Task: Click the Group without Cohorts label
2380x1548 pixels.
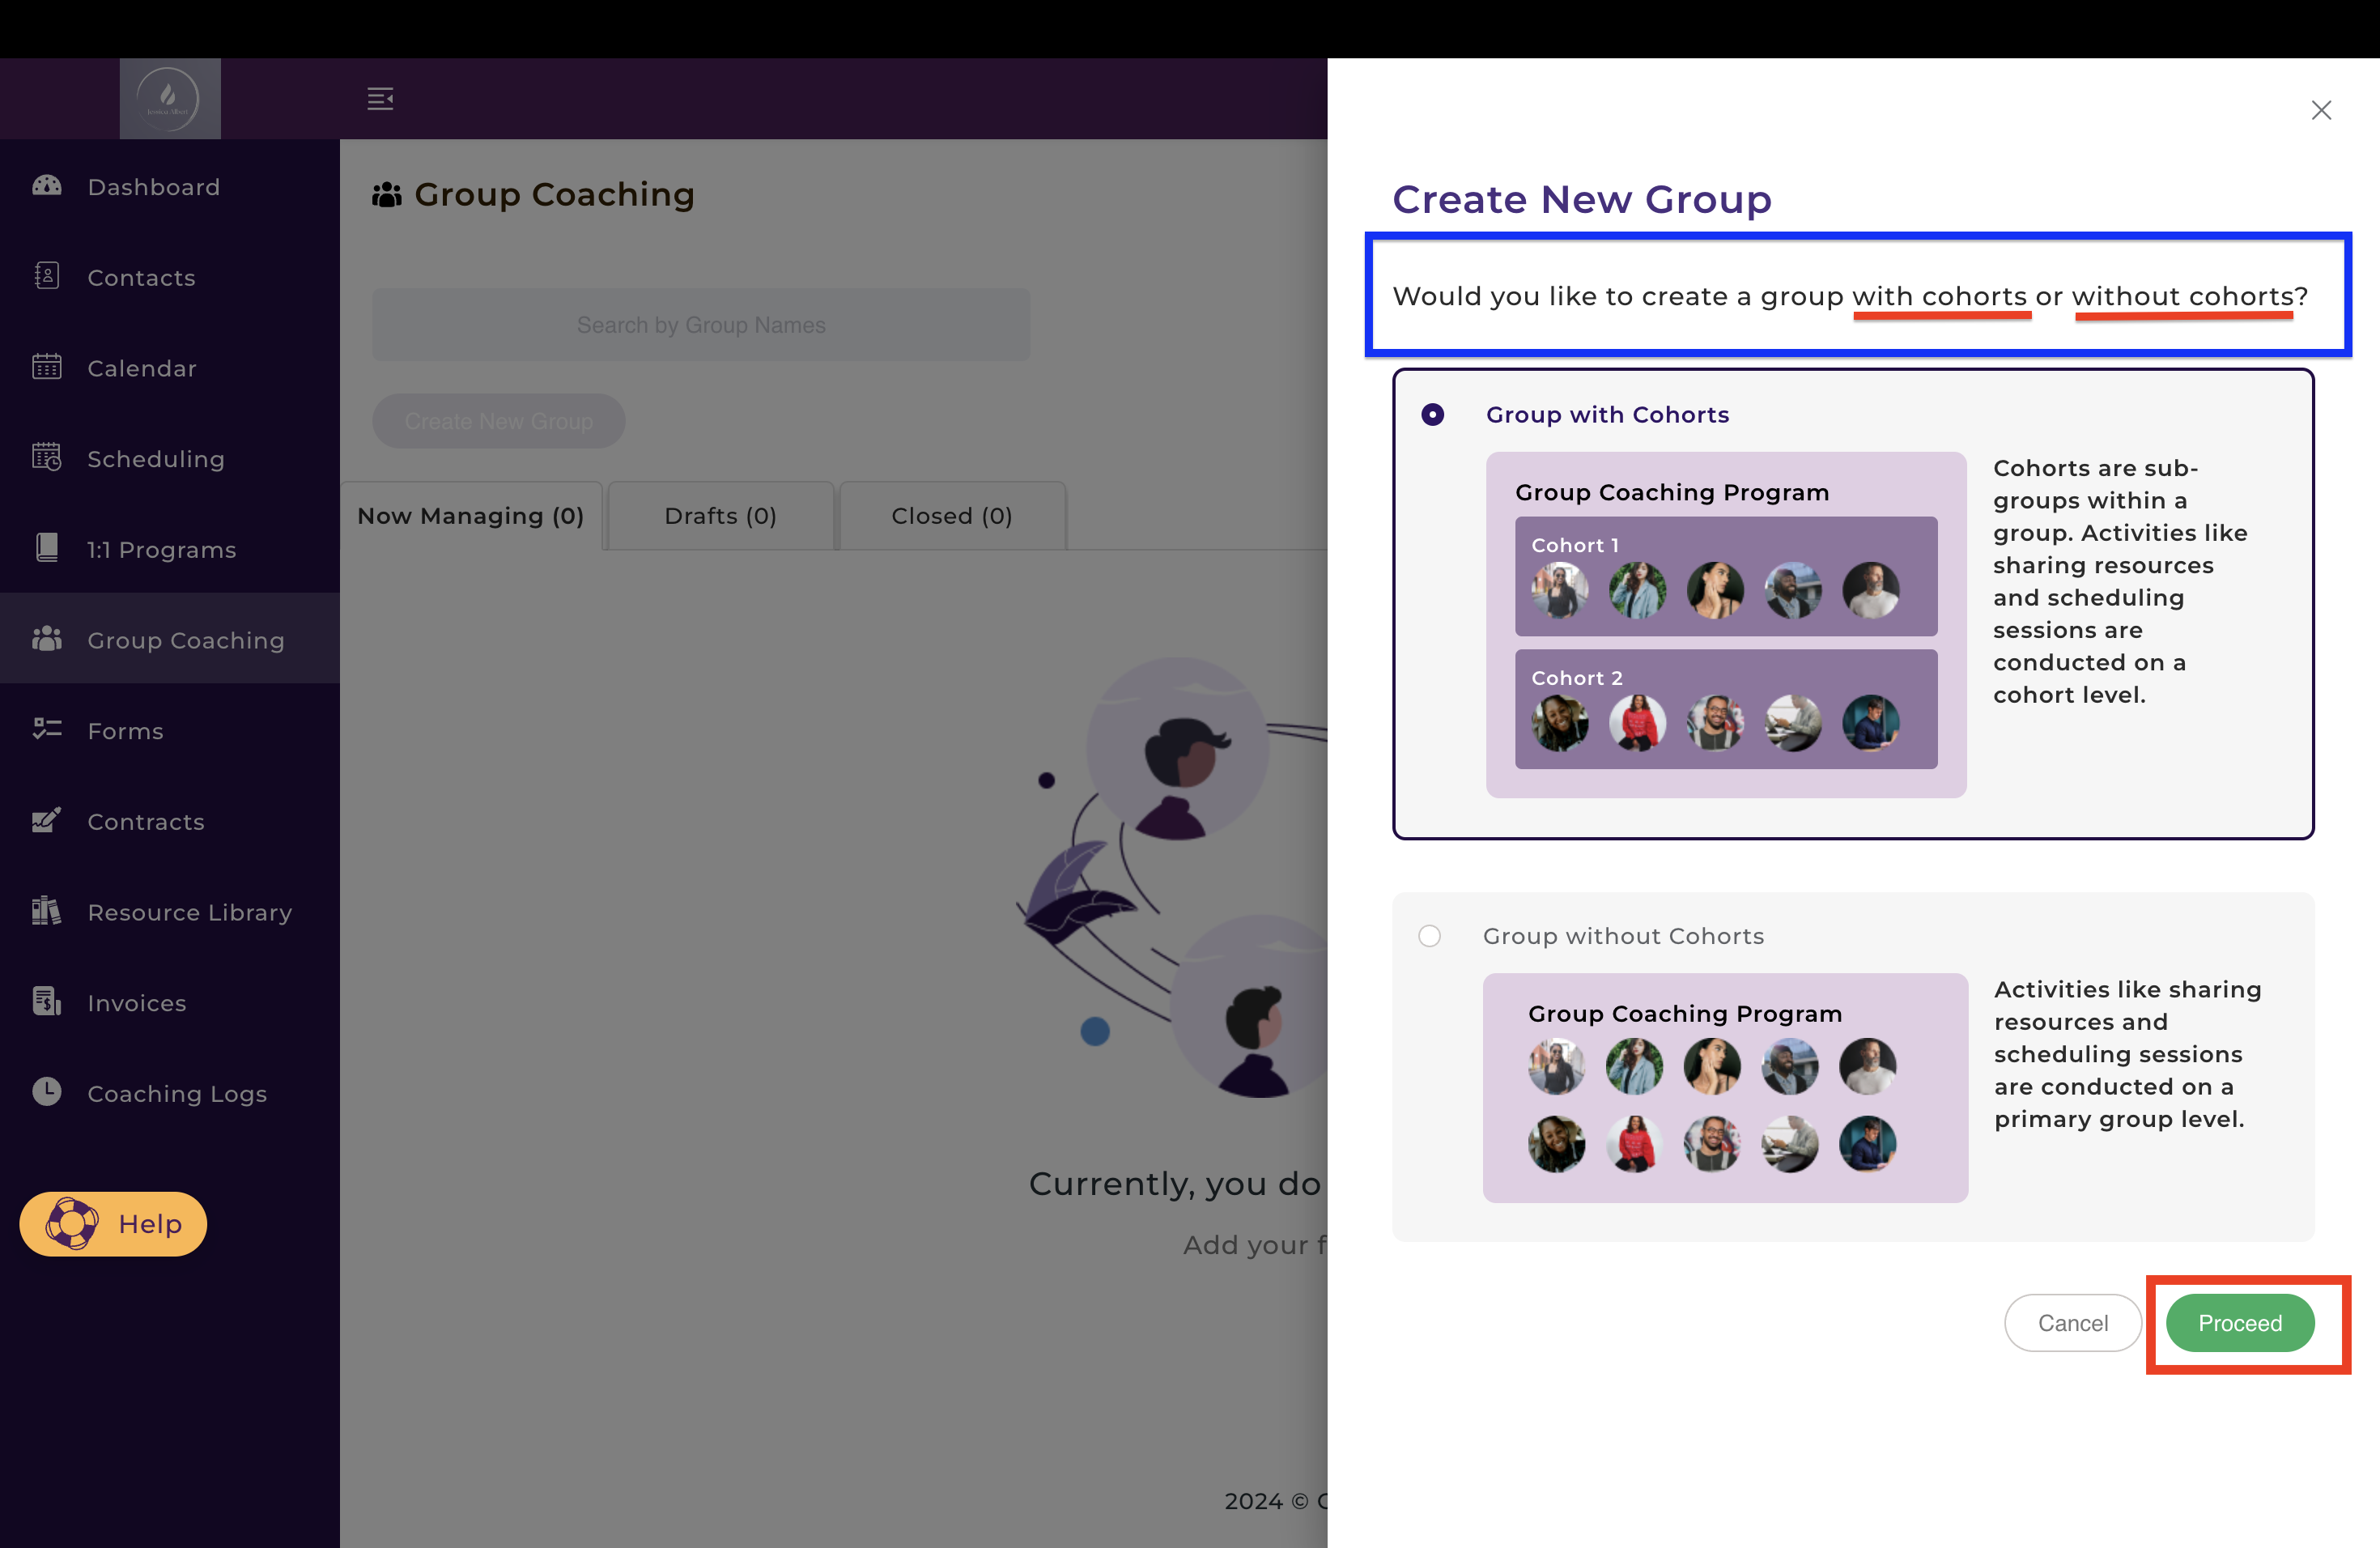Action: coord(1623,936)
